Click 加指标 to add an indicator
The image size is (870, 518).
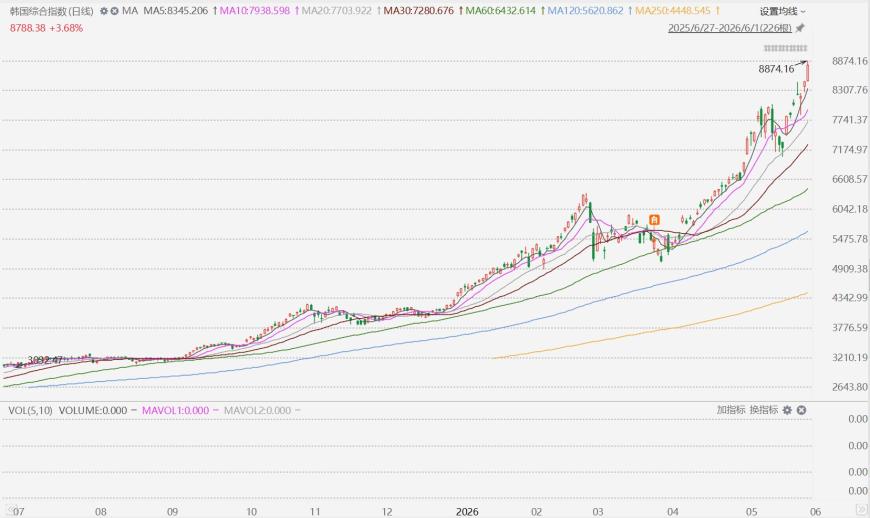(x=731, y=410)
